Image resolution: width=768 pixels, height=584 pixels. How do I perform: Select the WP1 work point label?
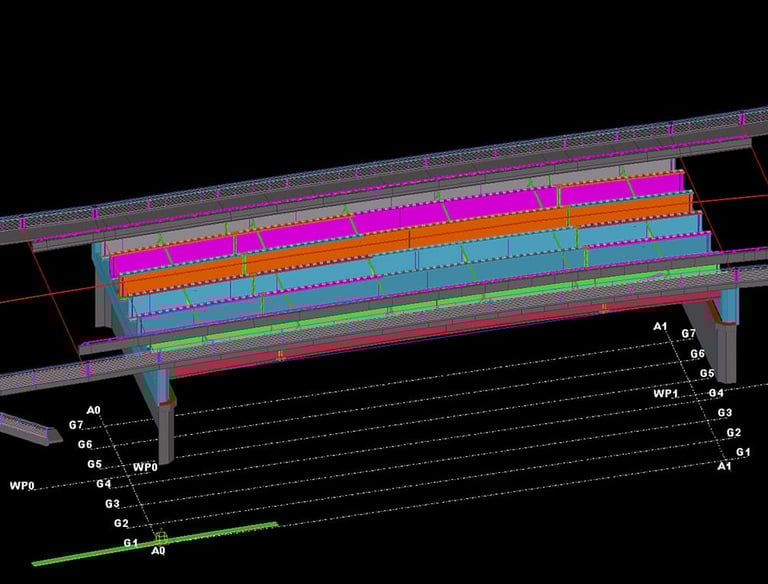(x=666, y=393)
